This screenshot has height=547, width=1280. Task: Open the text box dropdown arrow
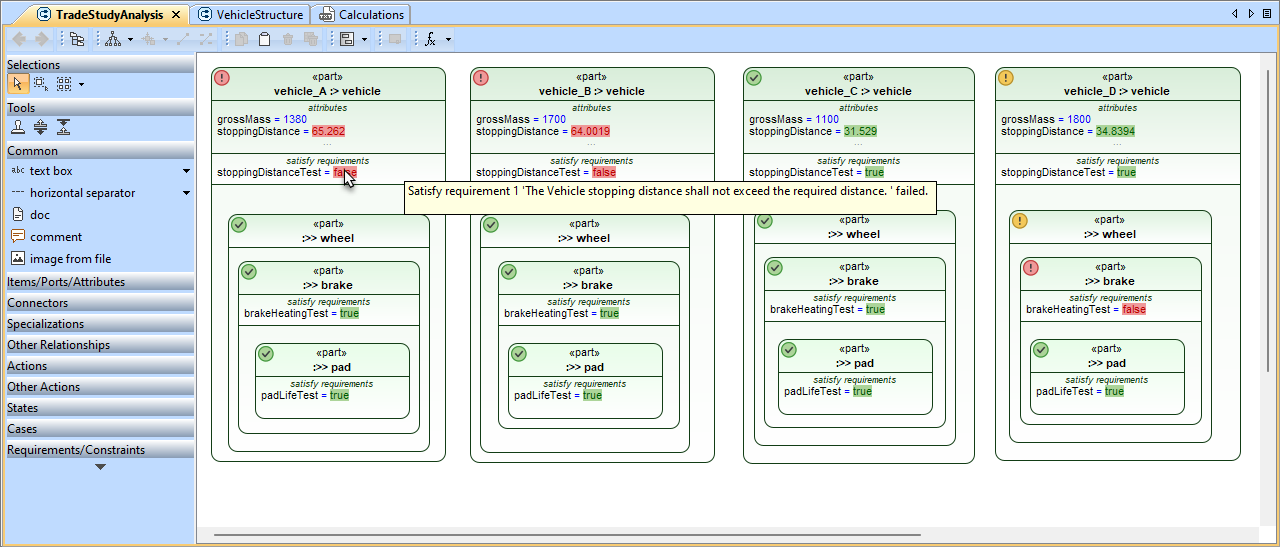coord(186,171)
